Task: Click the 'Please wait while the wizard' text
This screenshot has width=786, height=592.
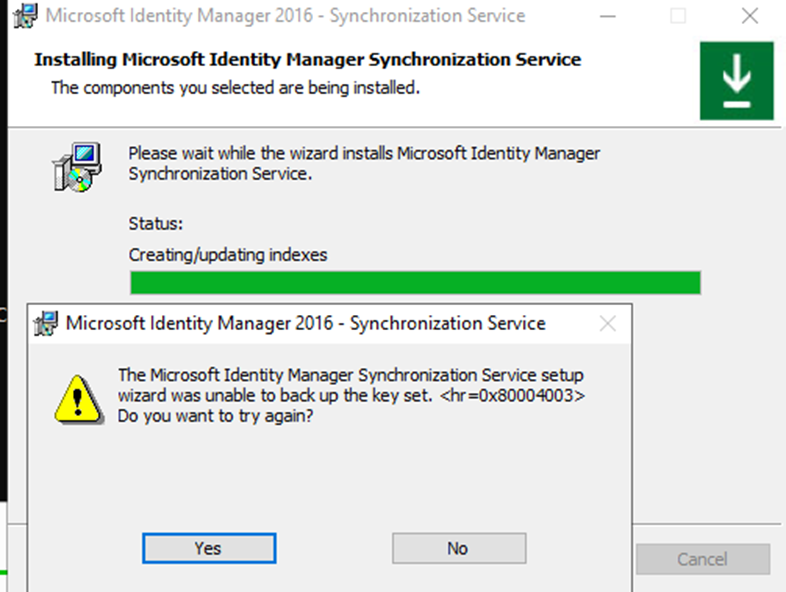Action: click(364, 163)
